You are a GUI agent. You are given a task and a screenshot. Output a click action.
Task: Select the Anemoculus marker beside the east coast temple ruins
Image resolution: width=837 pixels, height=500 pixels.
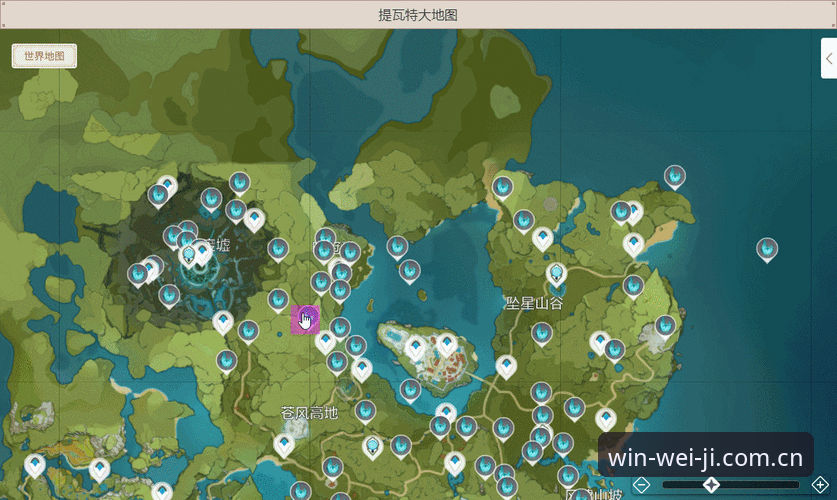click(666, 327)
